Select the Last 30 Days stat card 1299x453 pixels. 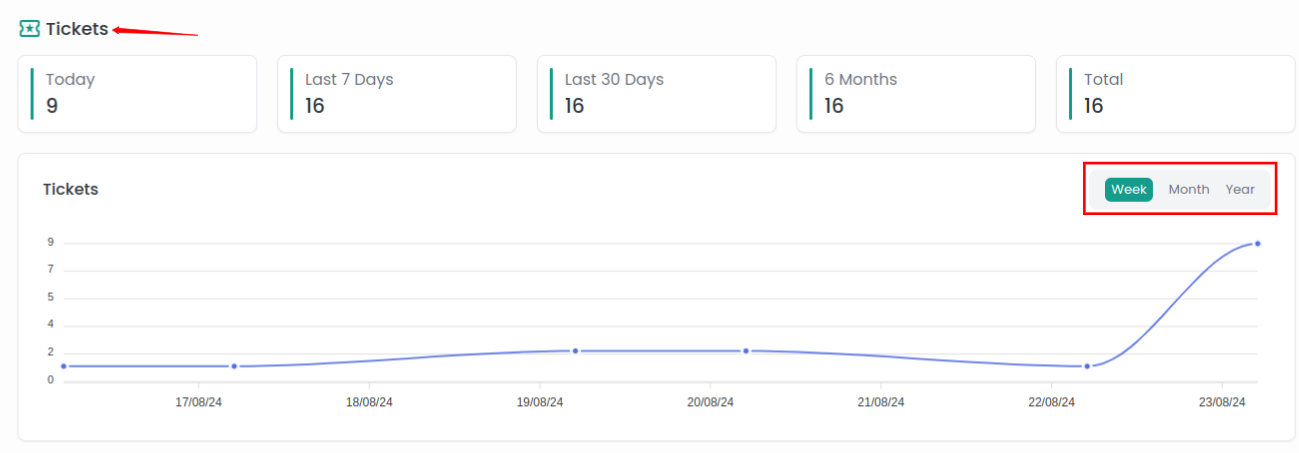pyautogui.click(x=656, y=94)
